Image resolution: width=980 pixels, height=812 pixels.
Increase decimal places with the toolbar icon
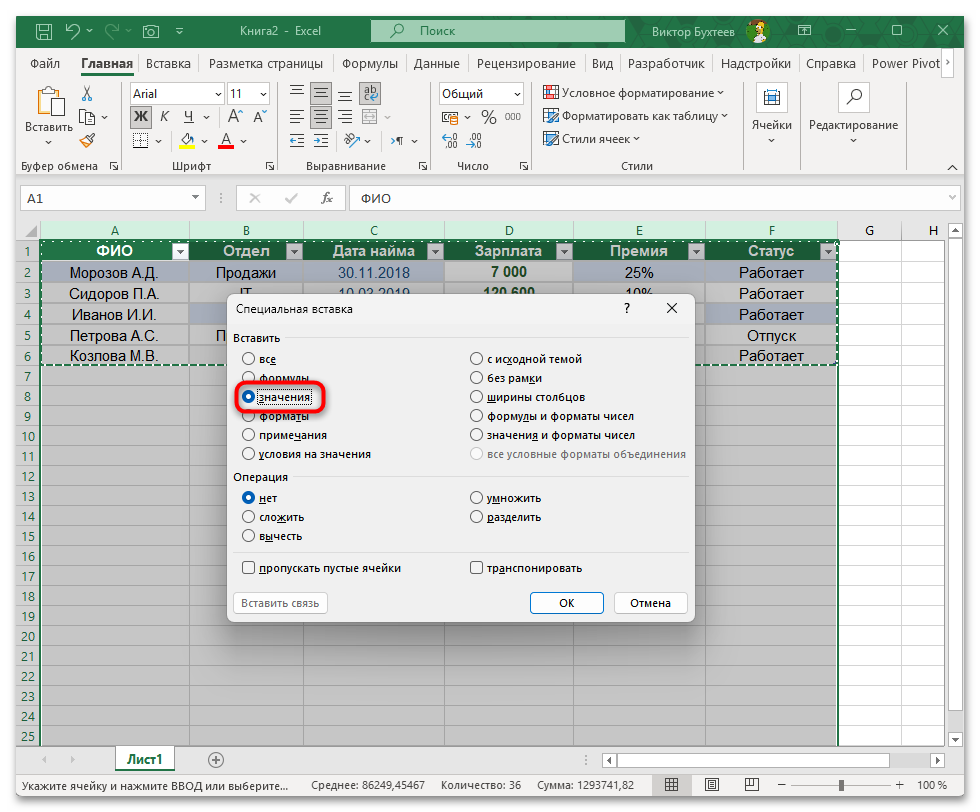coord(450,140)
